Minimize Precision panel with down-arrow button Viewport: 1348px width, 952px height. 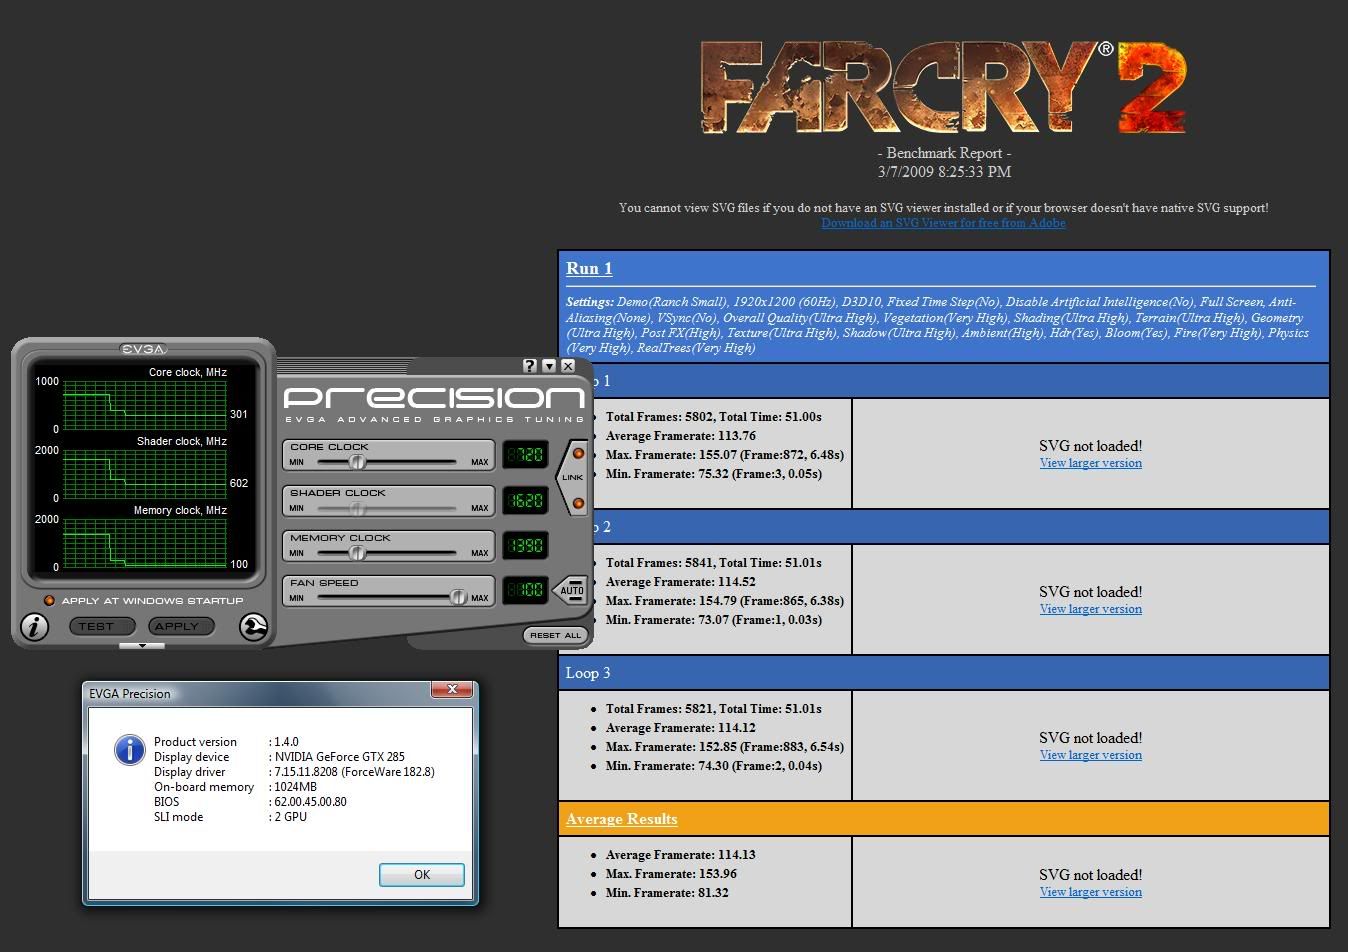(x=549, y=366)
